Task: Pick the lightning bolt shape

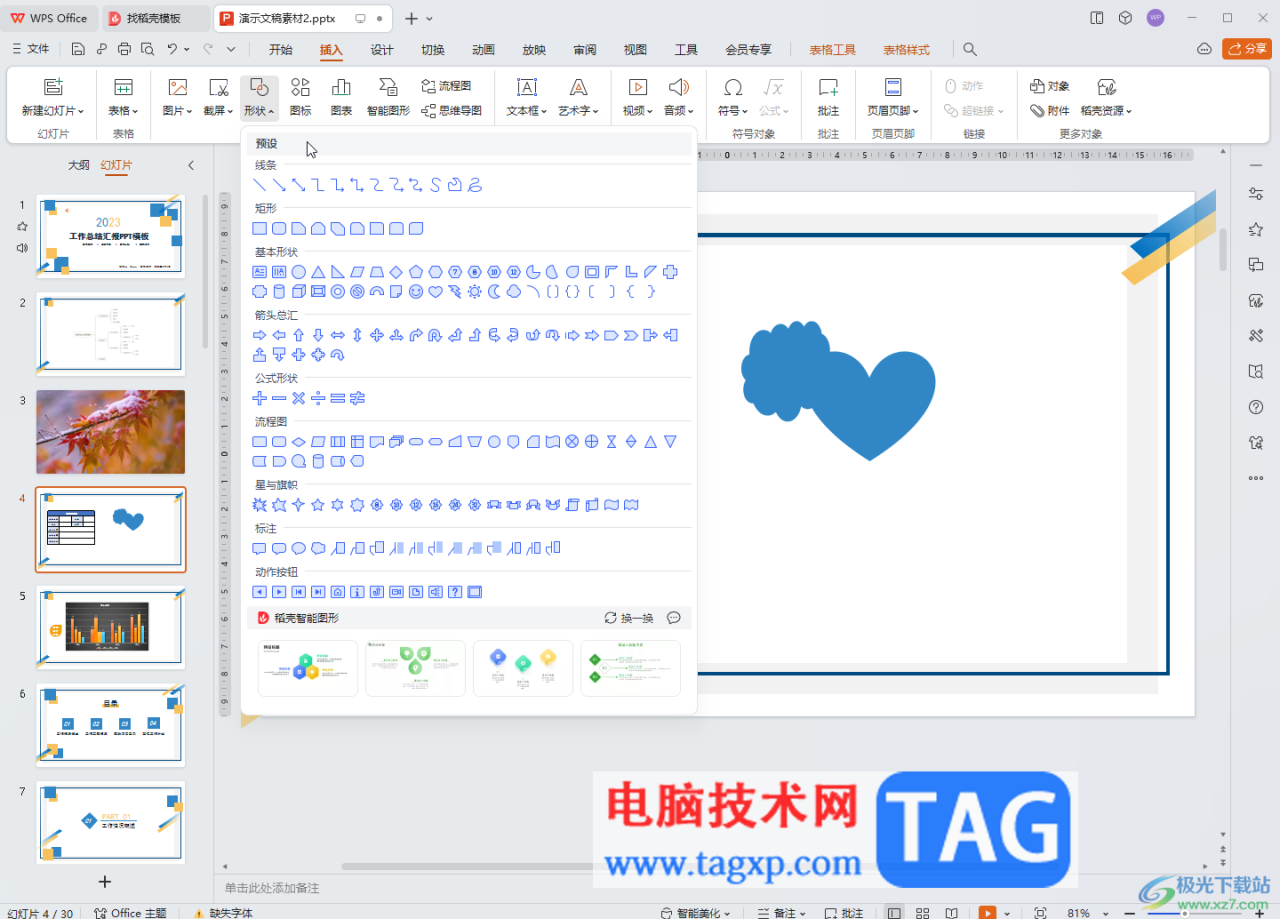Action: [x=455, y=291]
